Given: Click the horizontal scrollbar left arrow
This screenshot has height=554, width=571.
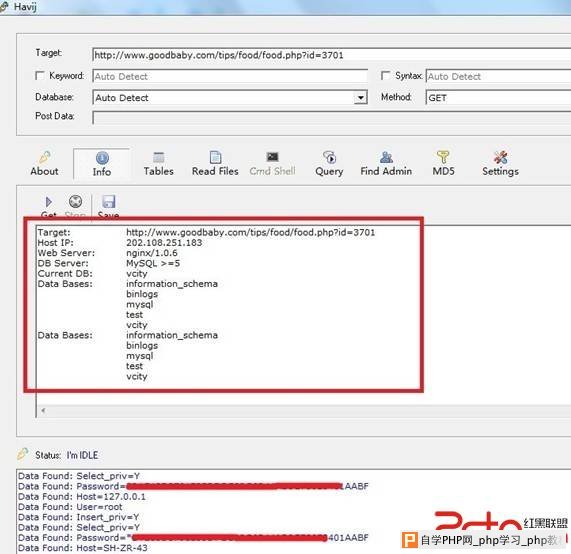Looking at the screenshot, I should [x=43, y=411].
